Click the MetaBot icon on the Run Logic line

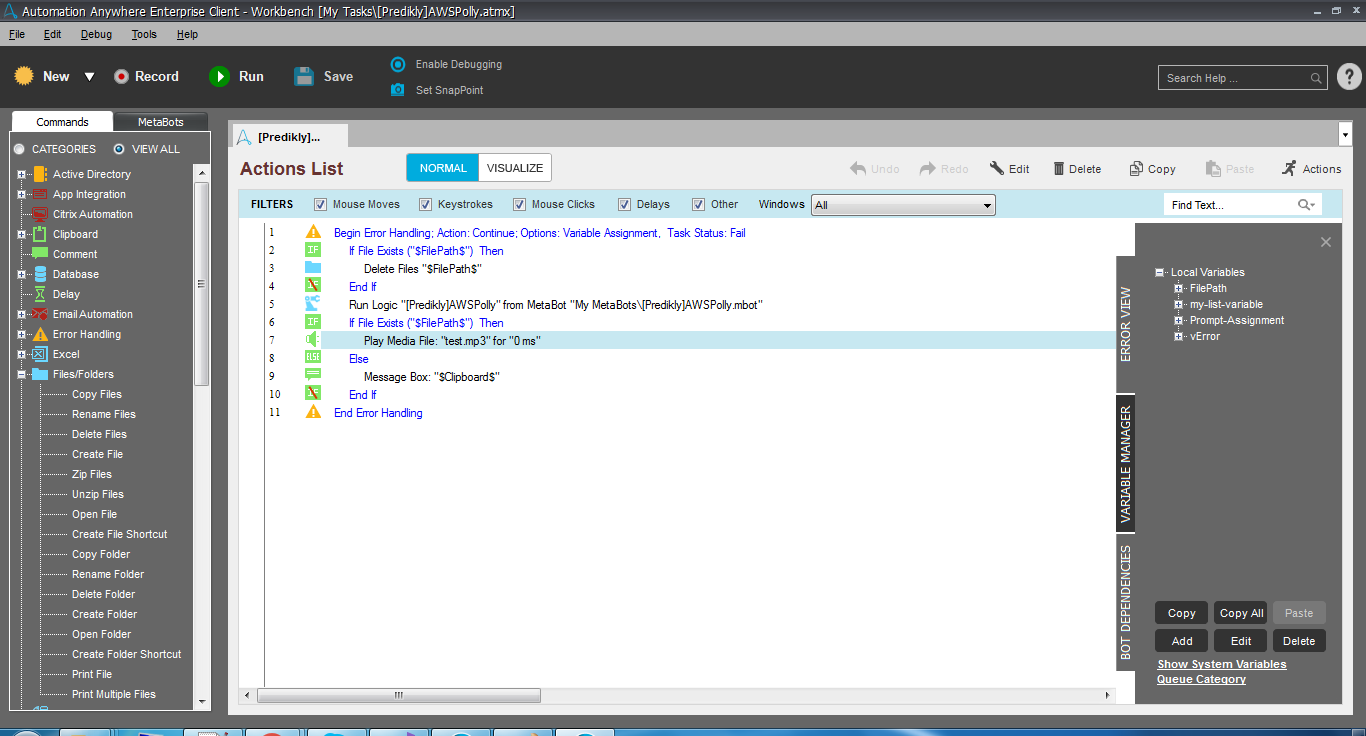click(313, 304)
